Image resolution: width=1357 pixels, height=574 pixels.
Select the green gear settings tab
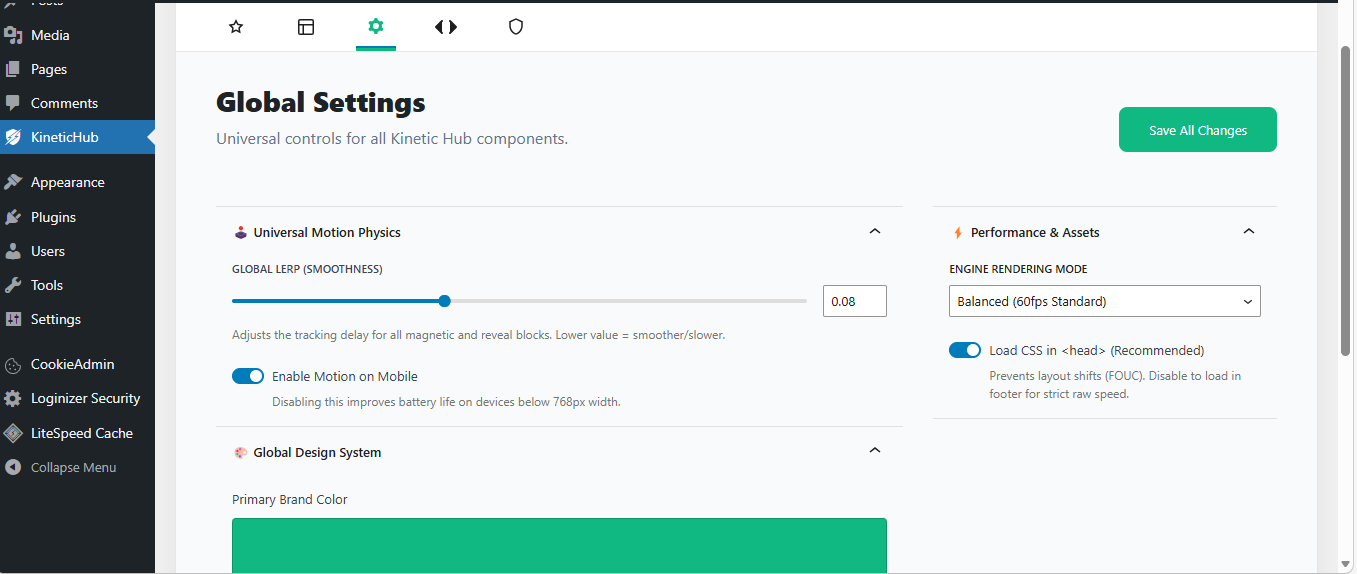[x=376, y=26]
